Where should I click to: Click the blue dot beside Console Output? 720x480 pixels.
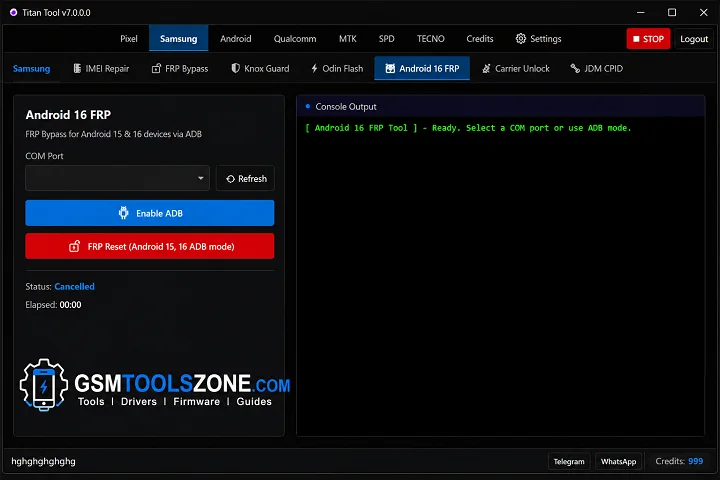pos(308,107)
